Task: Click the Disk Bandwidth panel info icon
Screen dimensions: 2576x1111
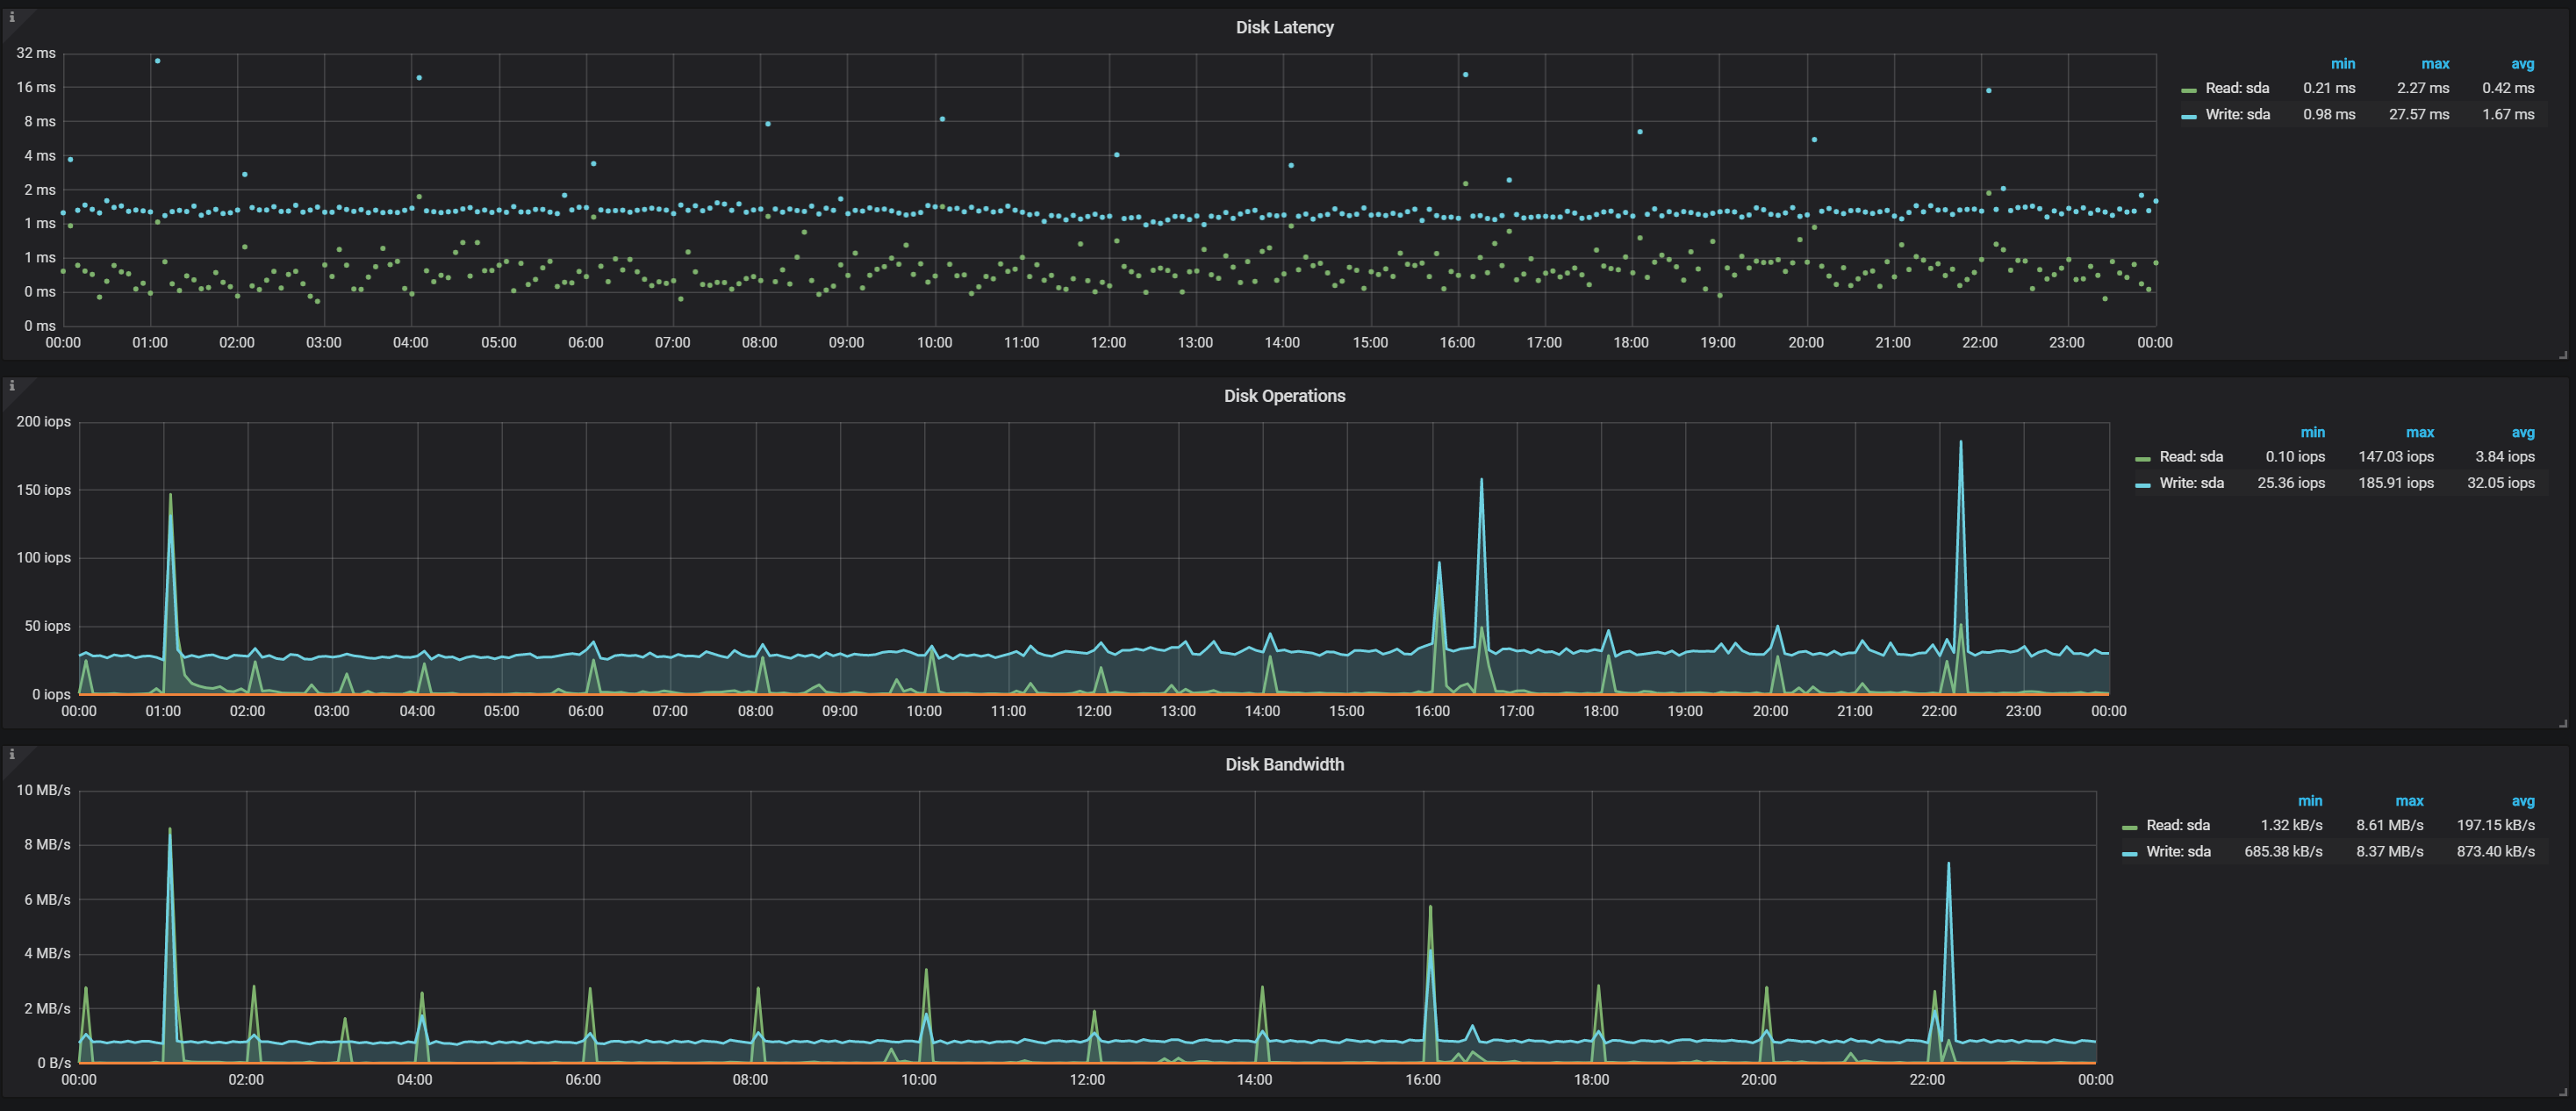Action: (11, 754)
